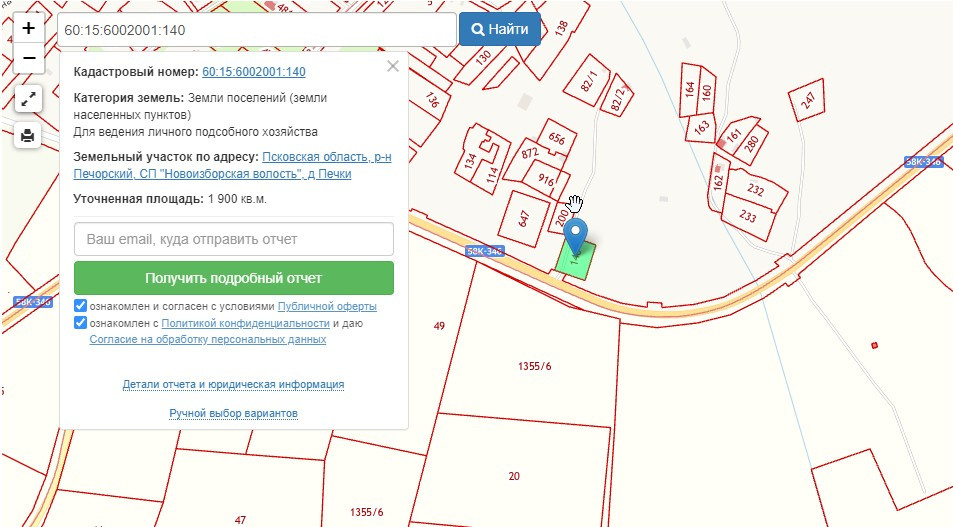This screenshot has width=953, height=527.
Task: Select parcel 233 on the map
Action: coord(748,216)
